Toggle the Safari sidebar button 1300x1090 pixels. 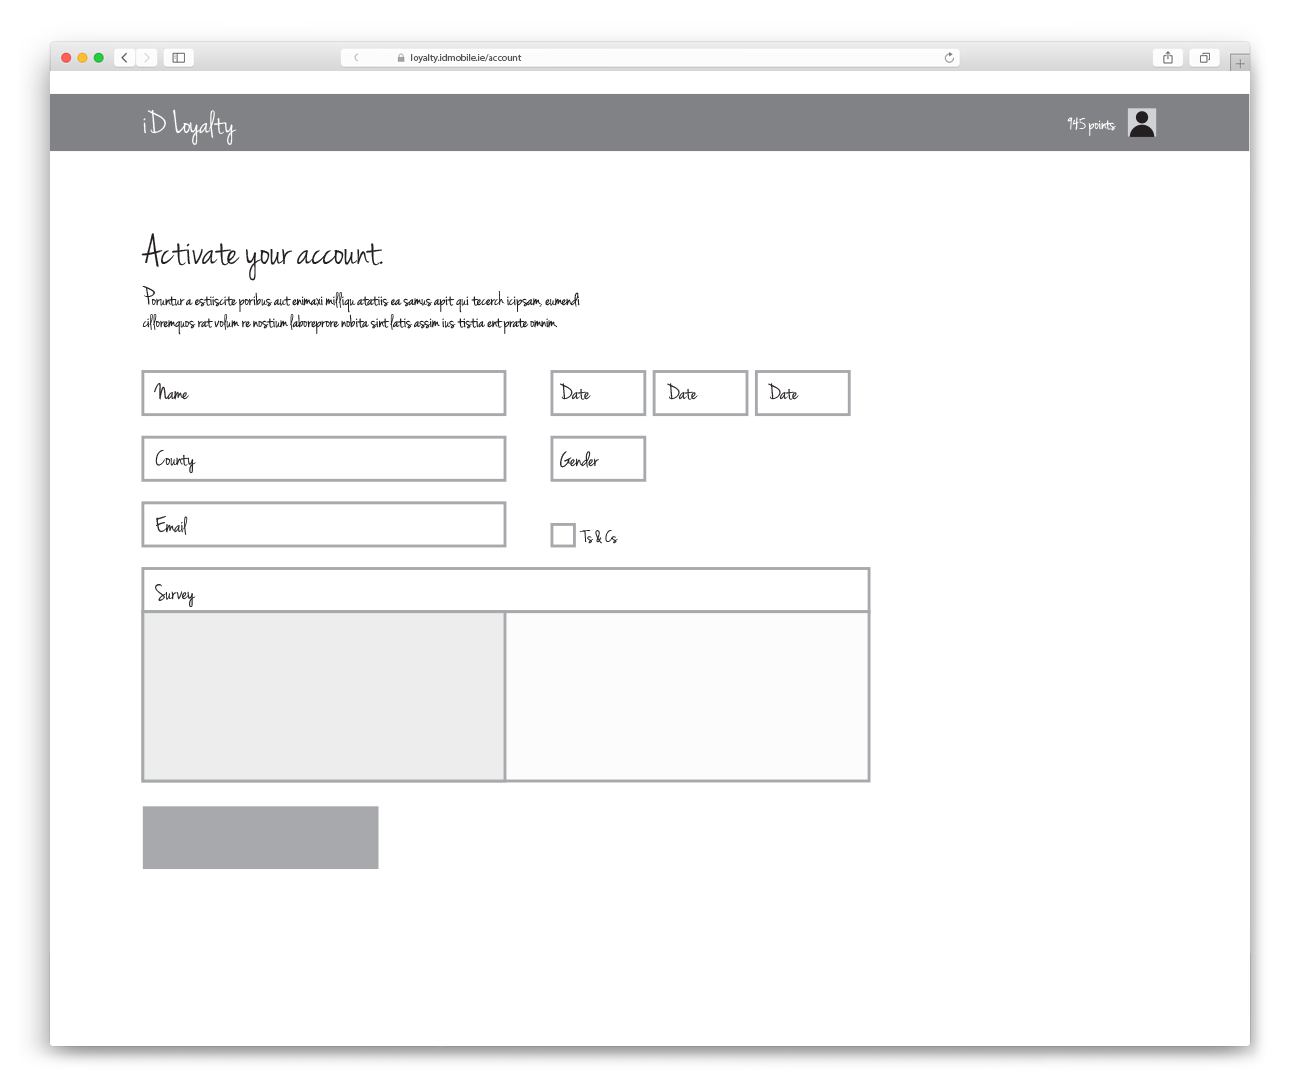click(x=179, y=58)
